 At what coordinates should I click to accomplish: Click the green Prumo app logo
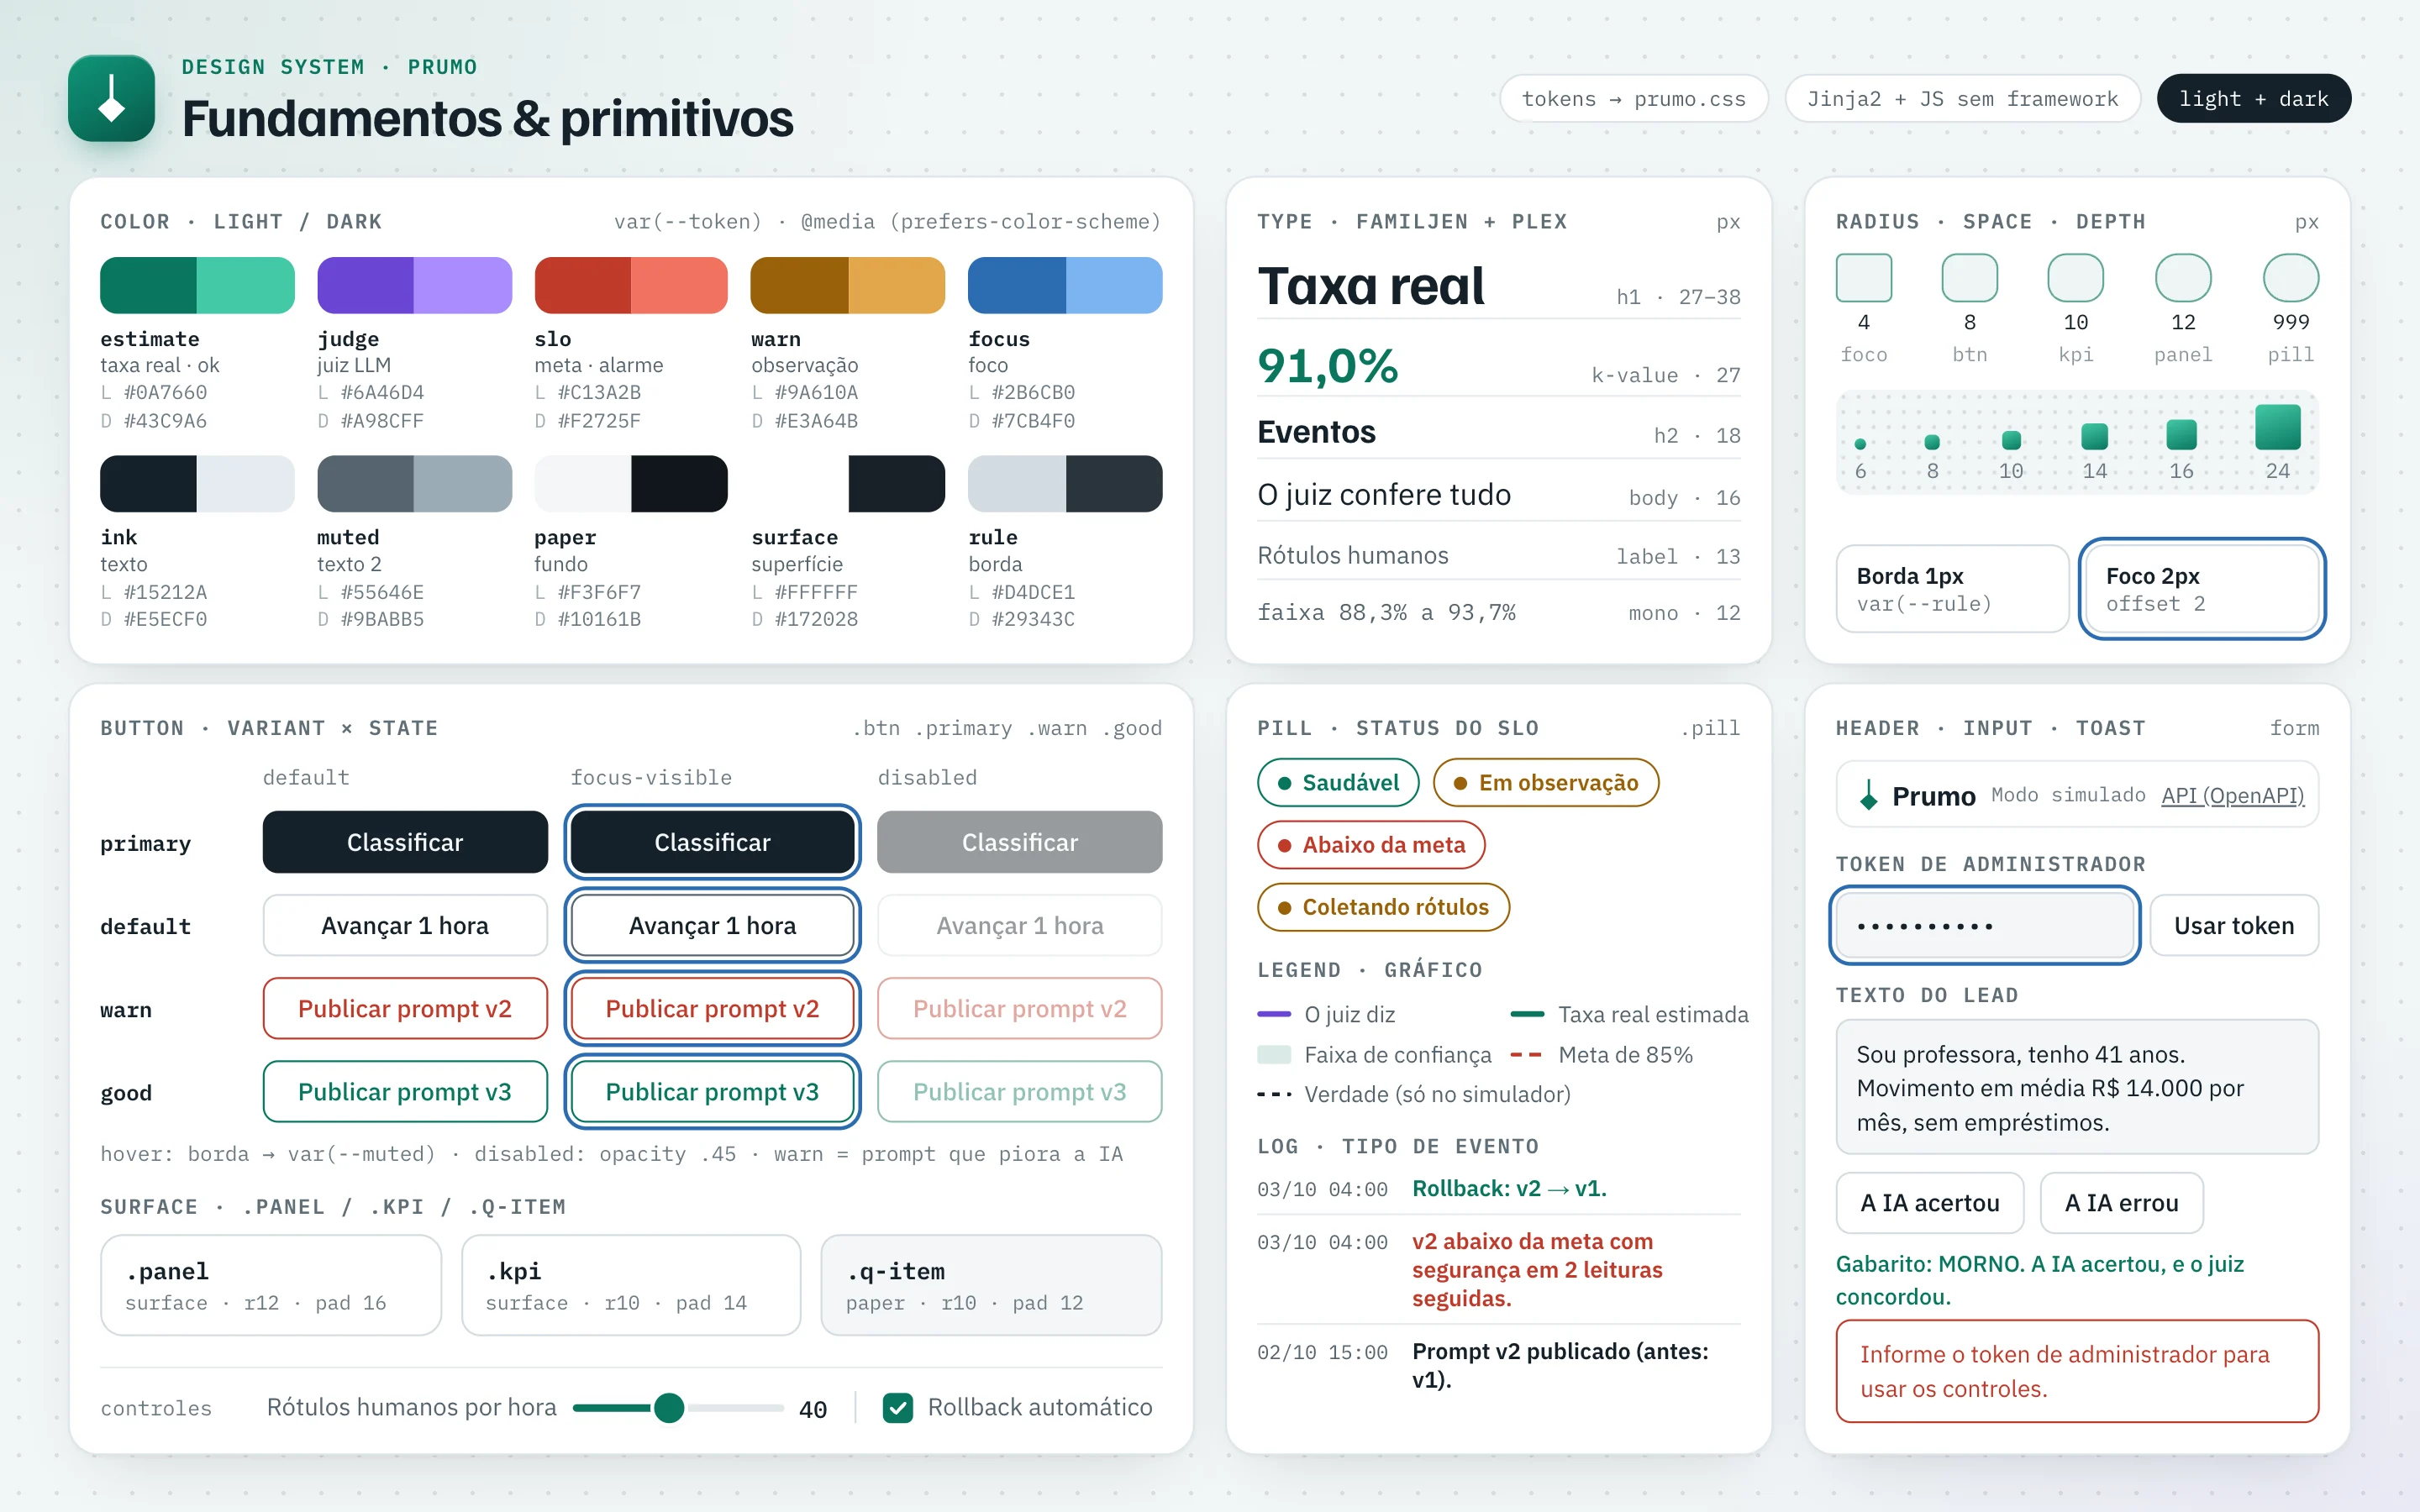tap(111, 98)
